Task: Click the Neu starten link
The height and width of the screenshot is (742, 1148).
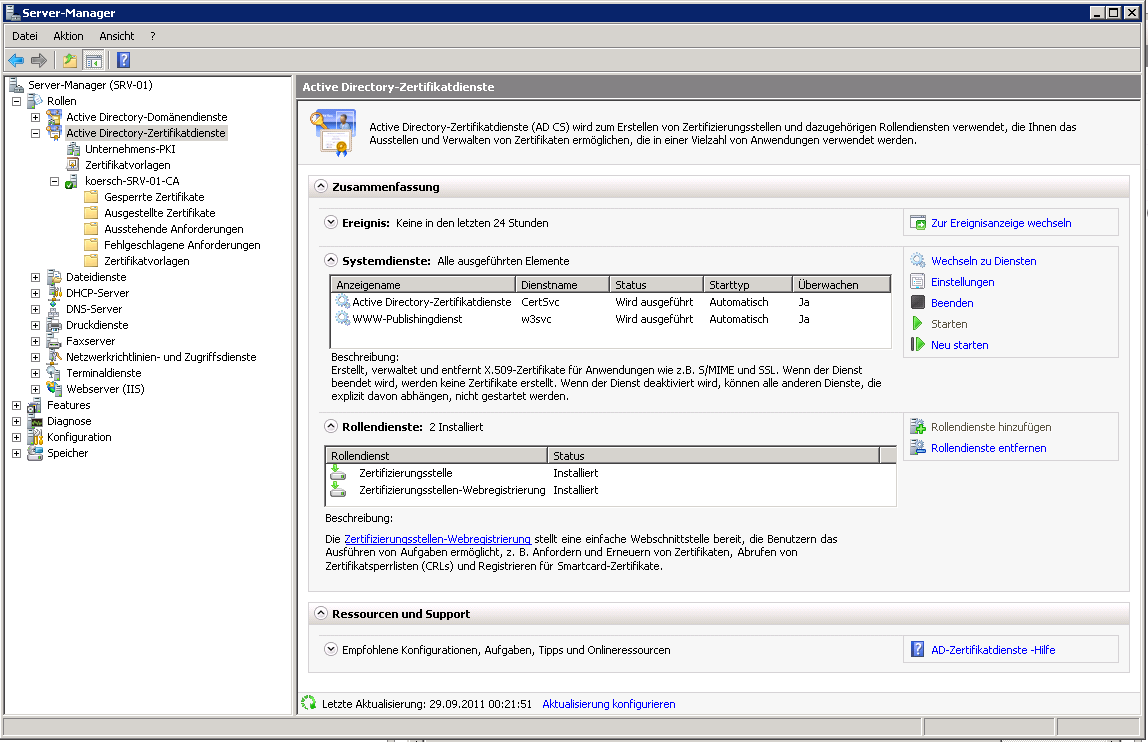Action: point(959,345)
